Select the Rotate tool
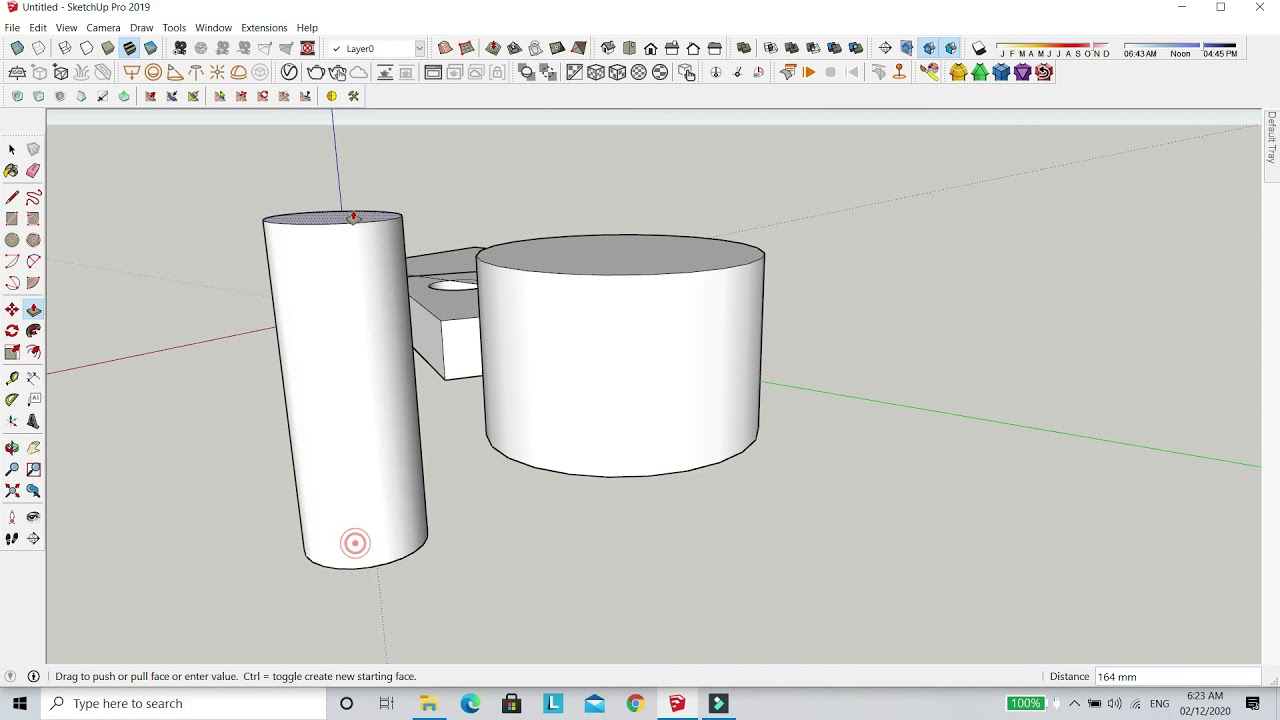The image size is (1280, 720). [x=12, y=331]
